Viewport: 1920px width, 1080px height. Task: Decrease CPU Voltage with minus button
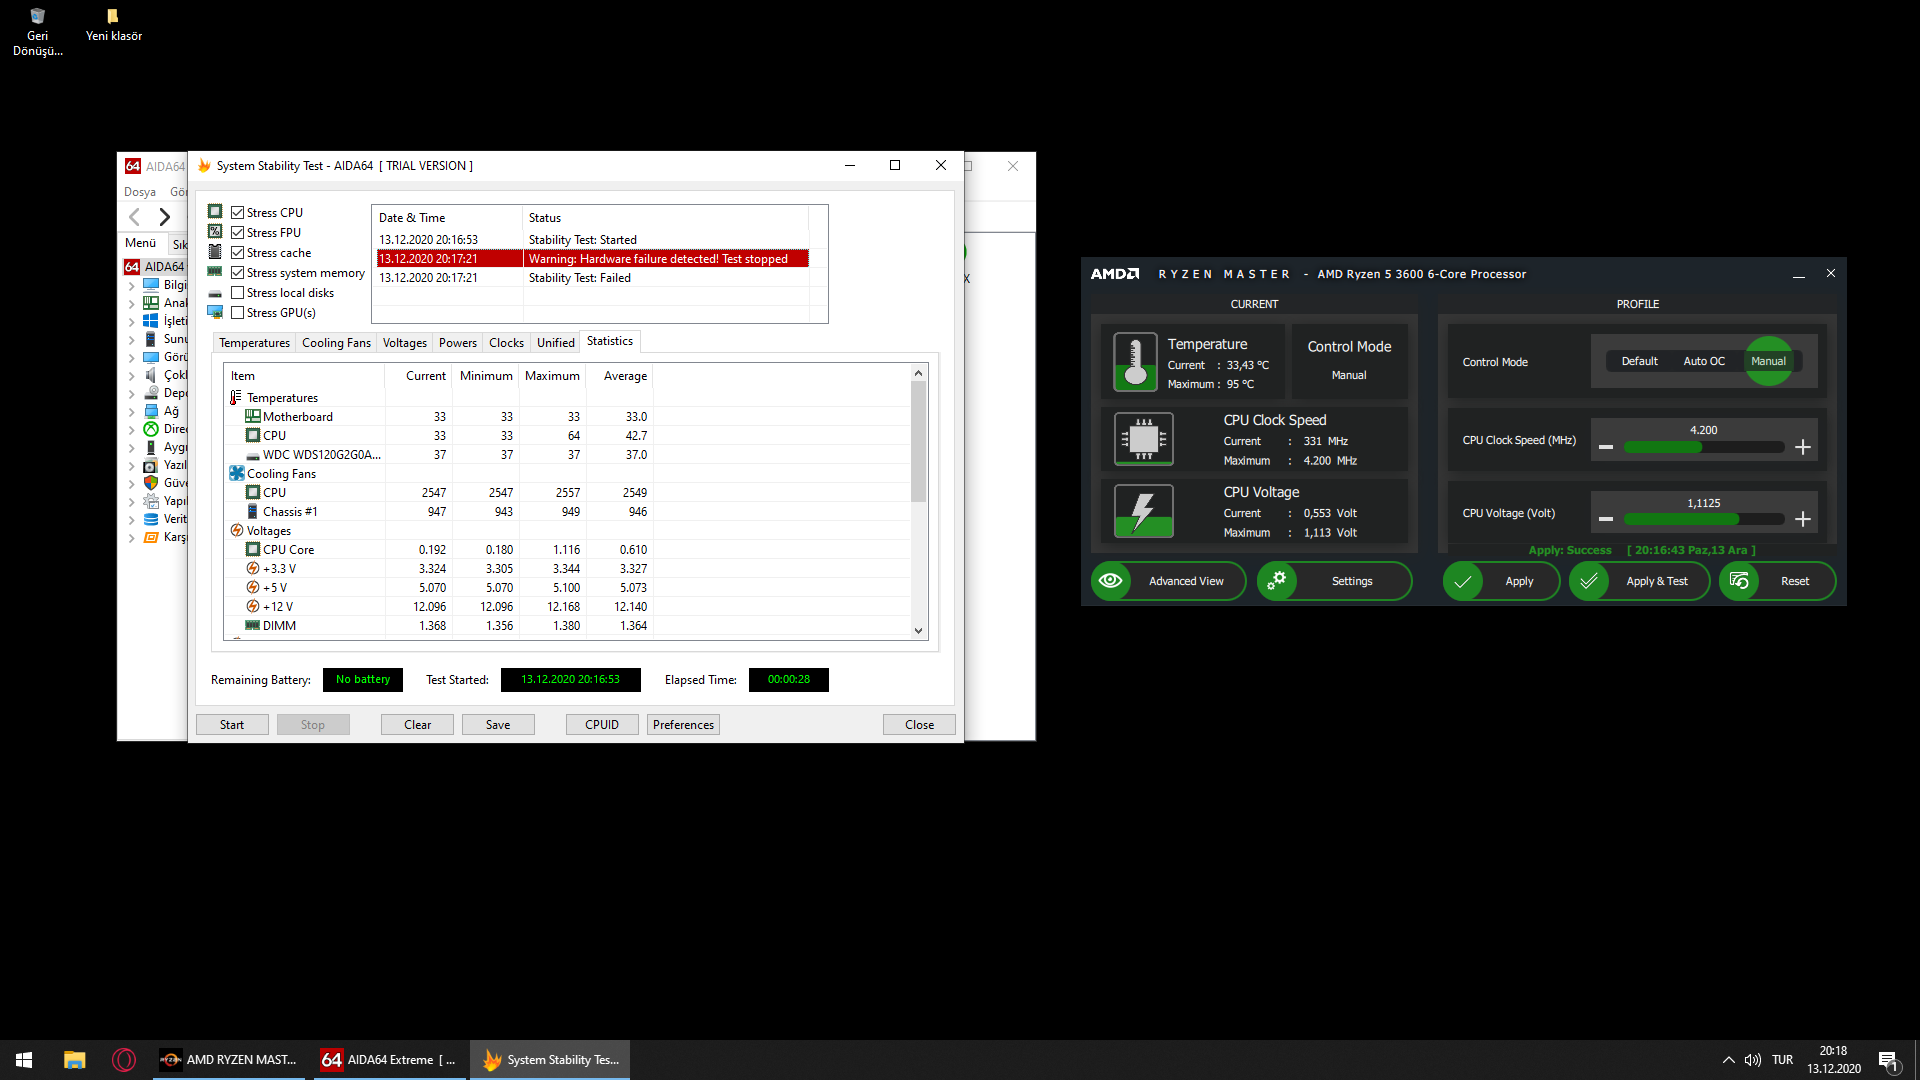[x=1606, y=519]
